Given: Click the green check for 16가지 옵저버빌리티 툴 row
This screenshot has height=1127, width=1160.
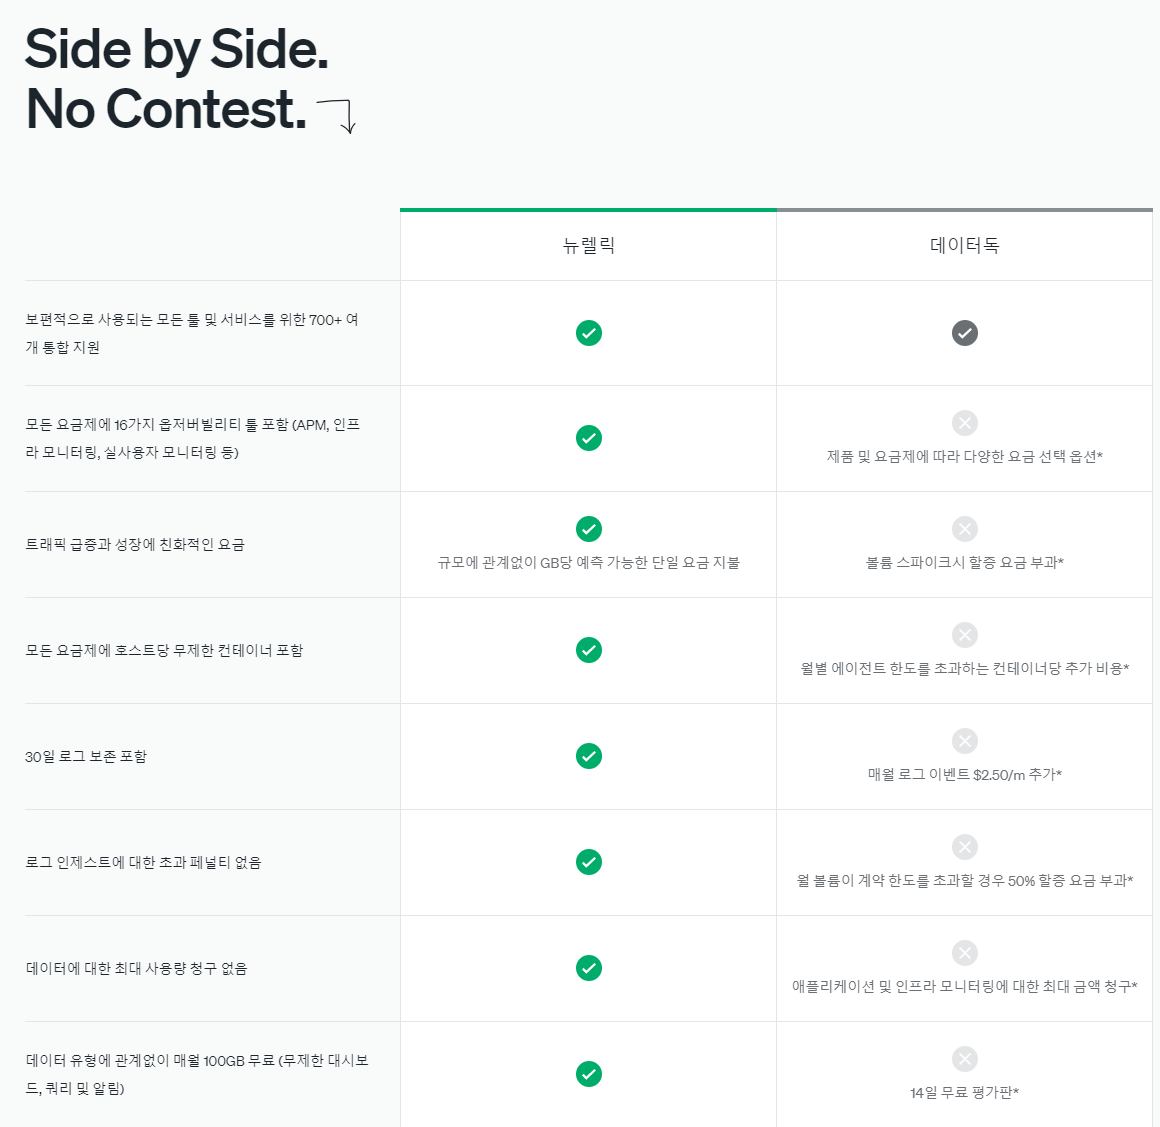Looking at the screenshot, I should (x=589, y=438).
